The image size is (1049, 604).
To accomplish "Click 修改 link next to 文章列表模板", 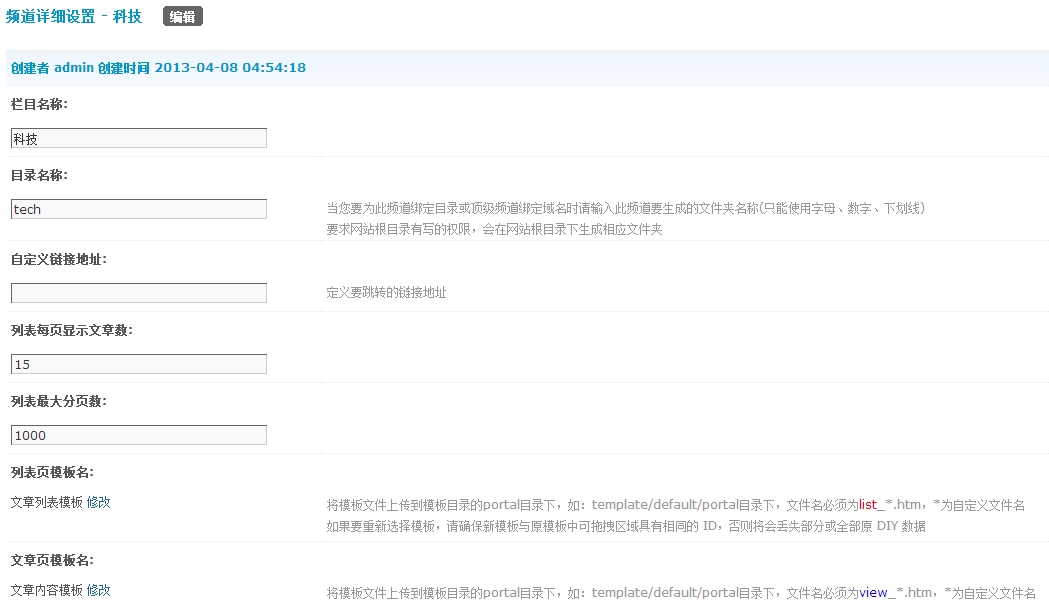I will click(98, 502).
